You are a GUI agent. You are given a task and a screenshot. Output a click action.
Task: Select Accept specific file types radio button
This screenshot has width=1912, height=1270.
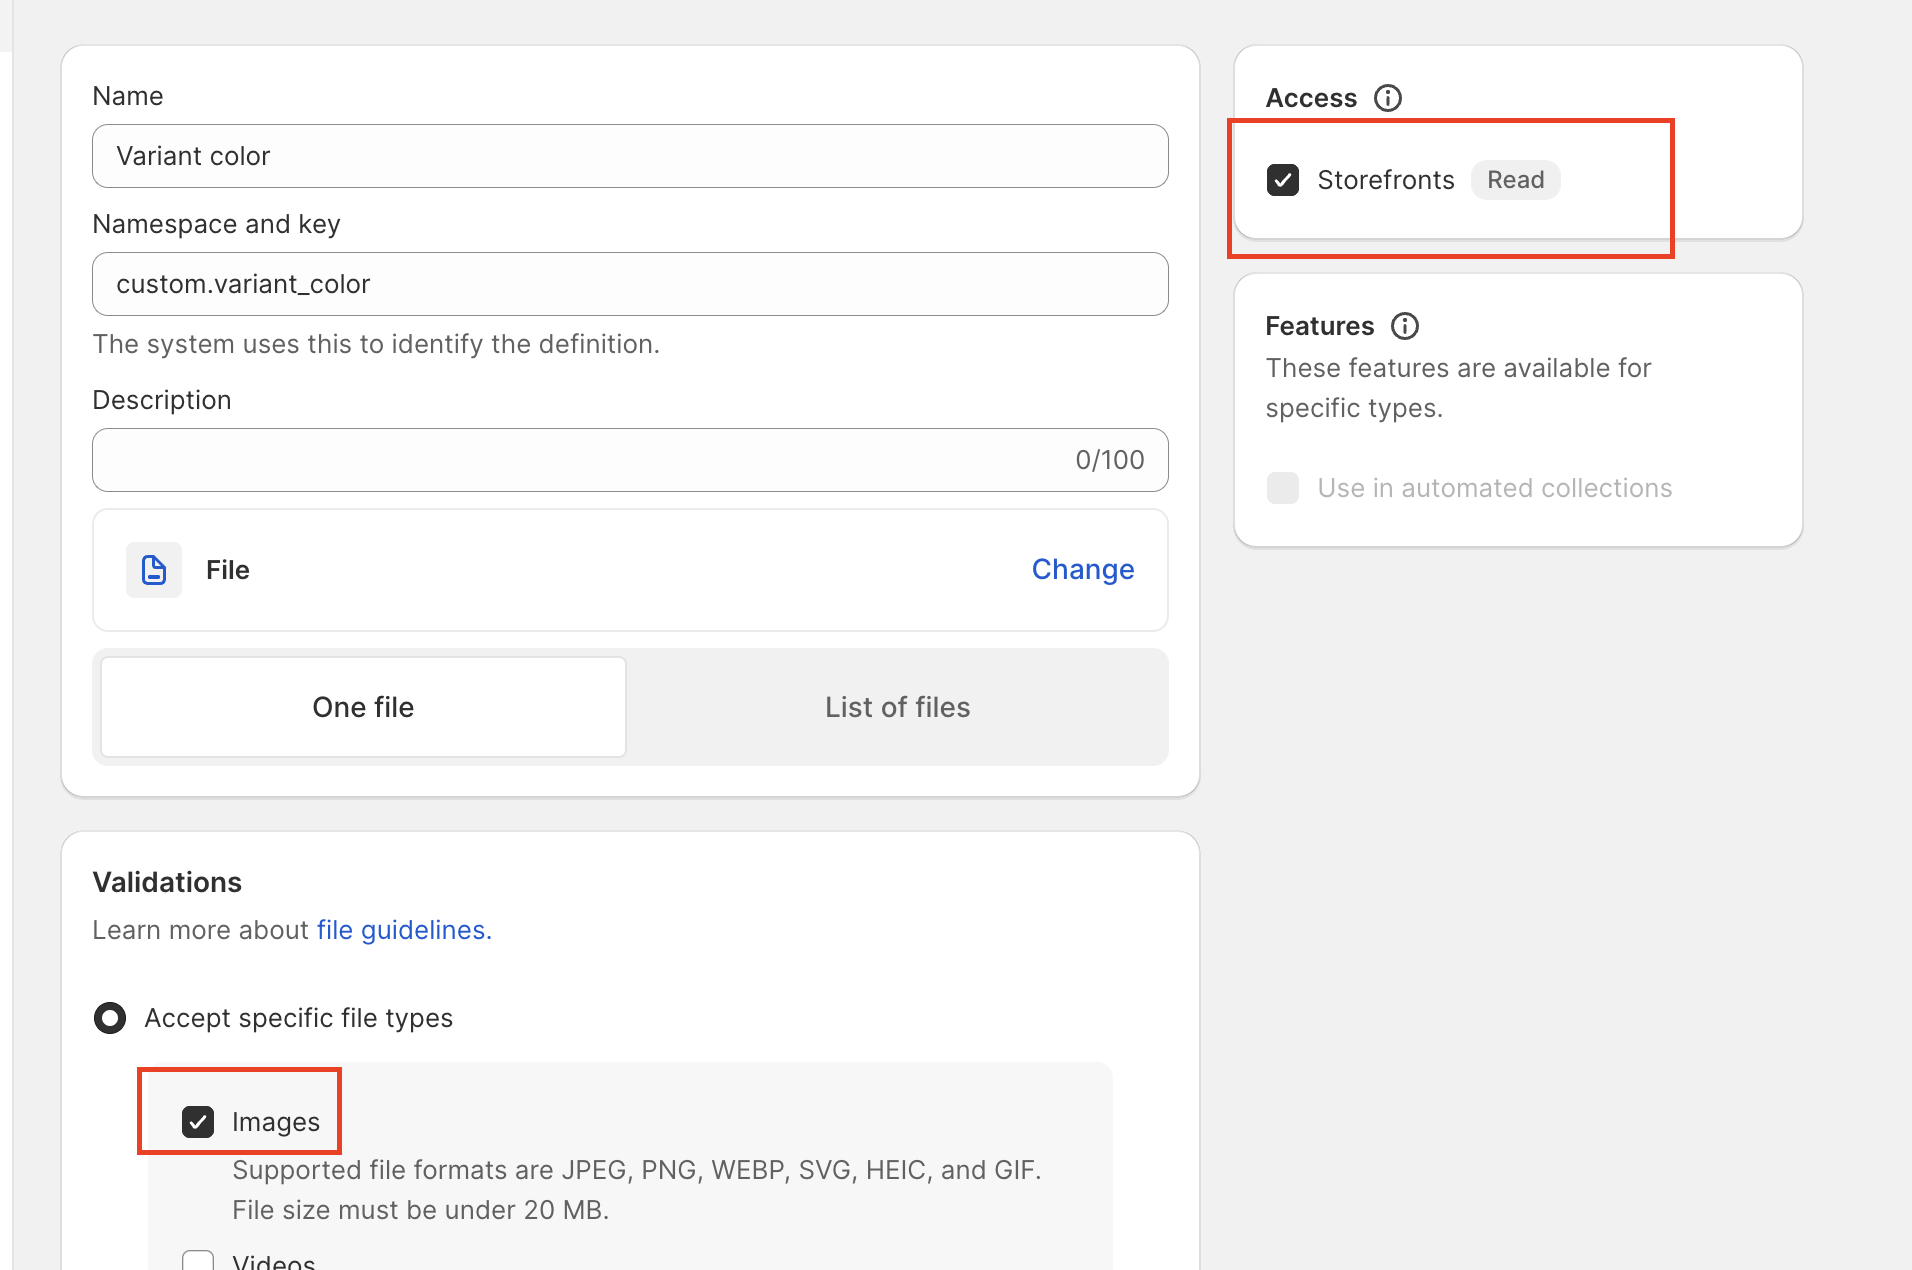click(x=110, y=1018)
